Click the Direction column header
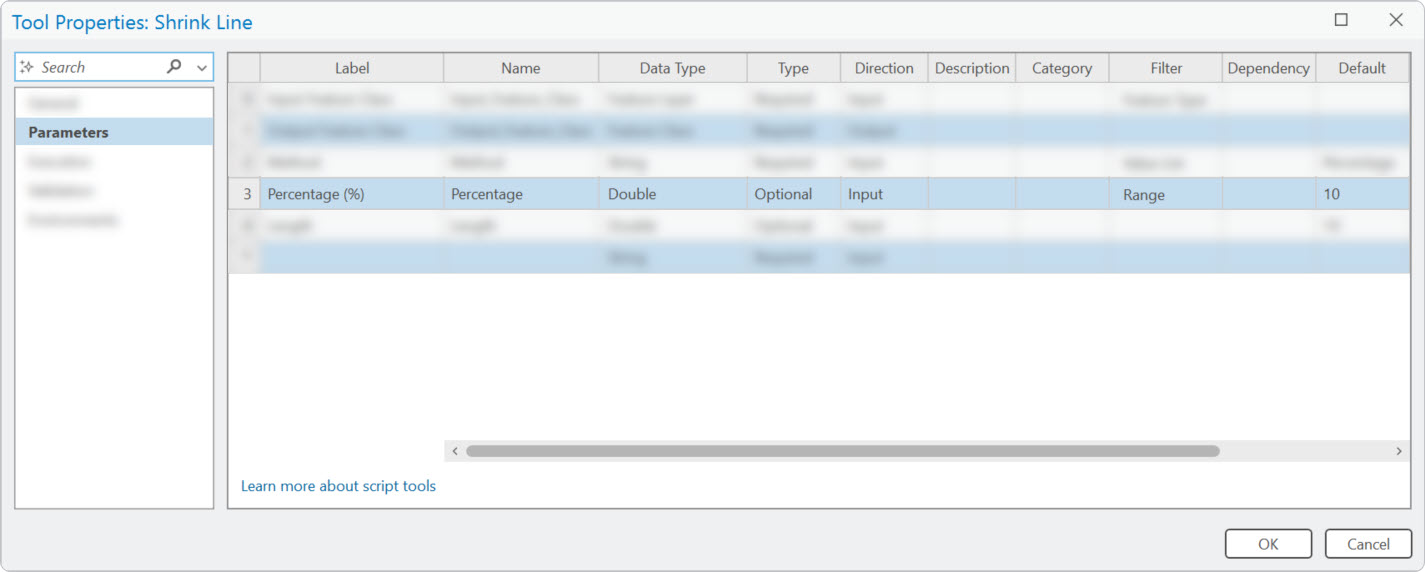The width and height of the screenshot is (1425, 572). click(884, 68)
